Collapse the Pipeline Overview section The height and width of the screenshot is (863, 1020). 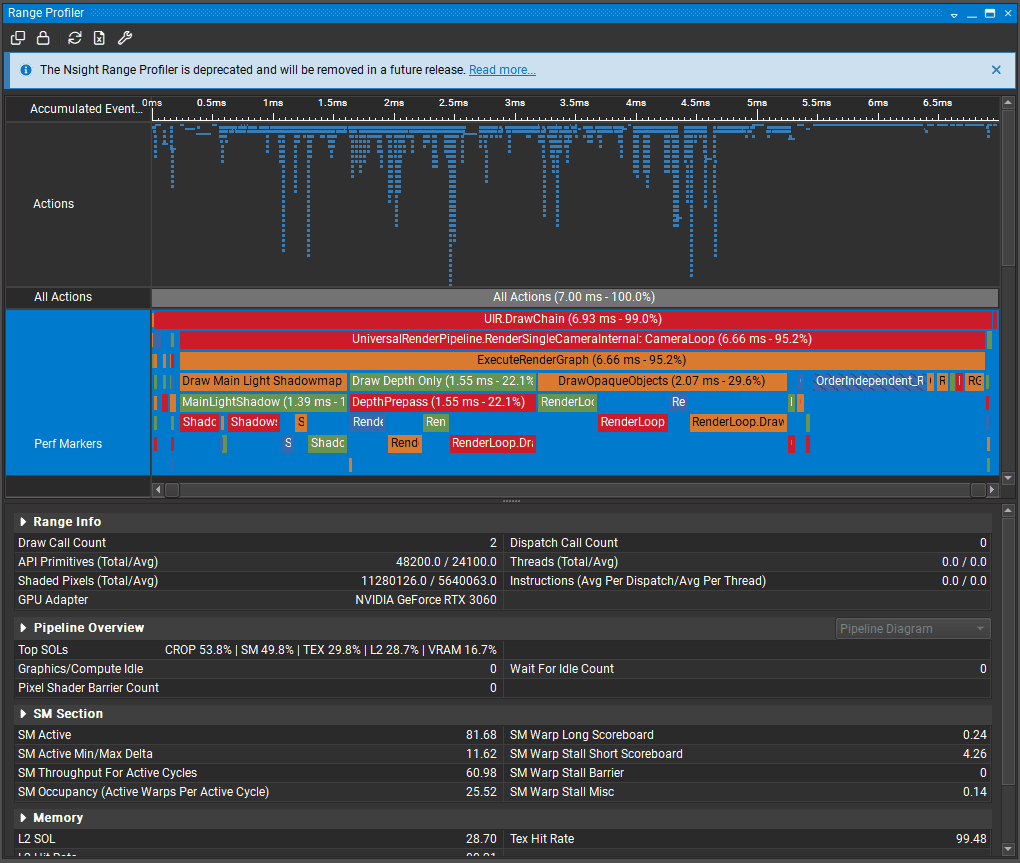point(23,628)
